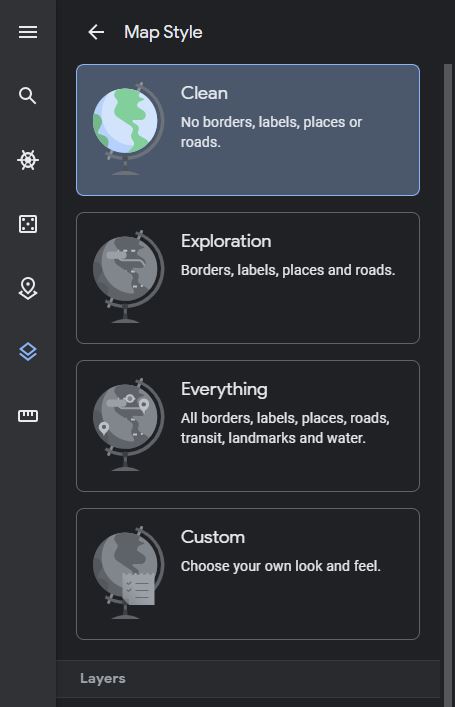Pick the Custom map style option
Screen dimensions: 455x707
click(x=248, y=574)
